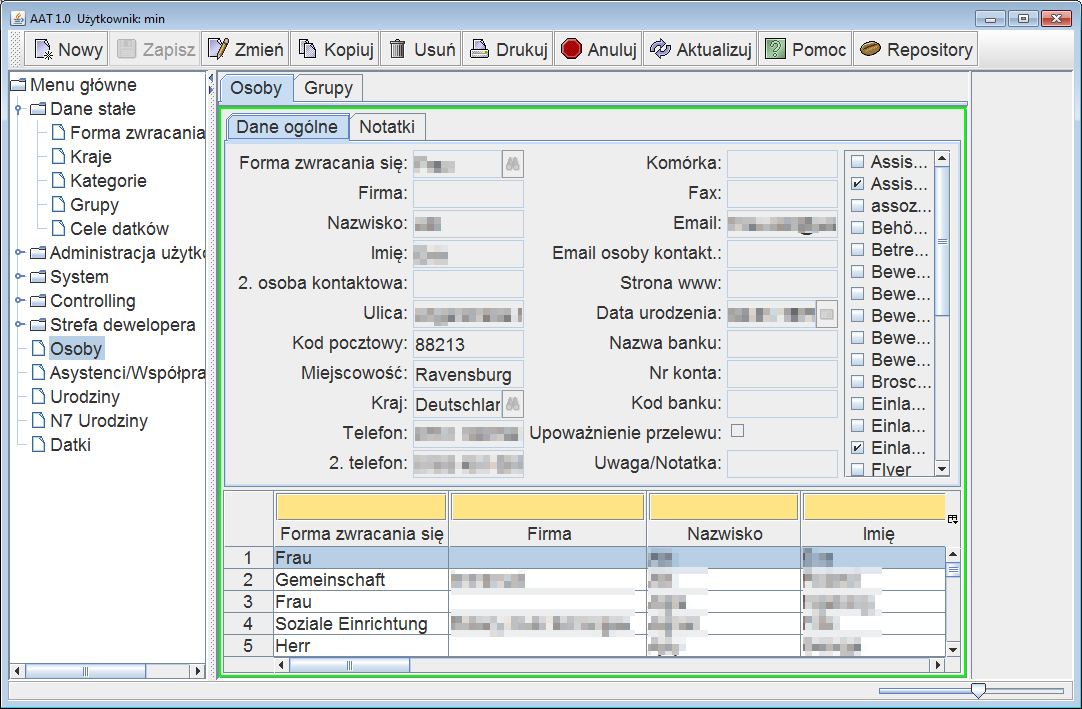
Task: Open the Repository toolbar button
Action: pyautogui.click(x=916, y=49)
